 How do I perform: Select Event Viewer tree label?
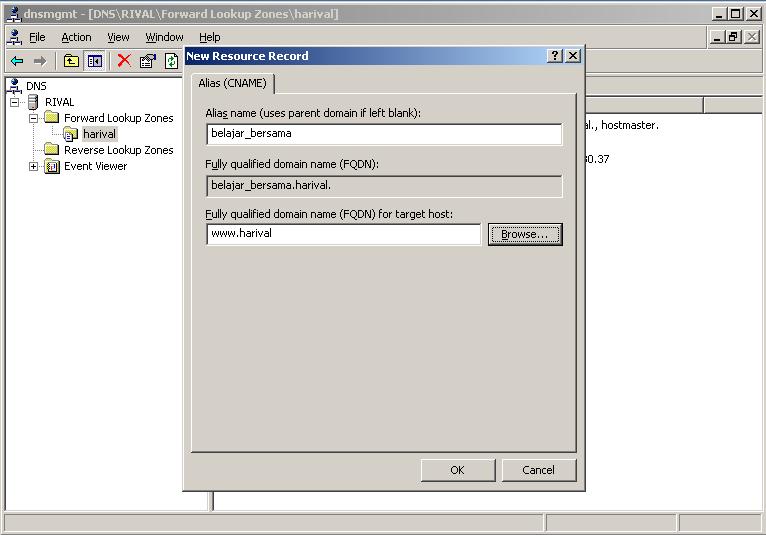click(x=96, y=166)
